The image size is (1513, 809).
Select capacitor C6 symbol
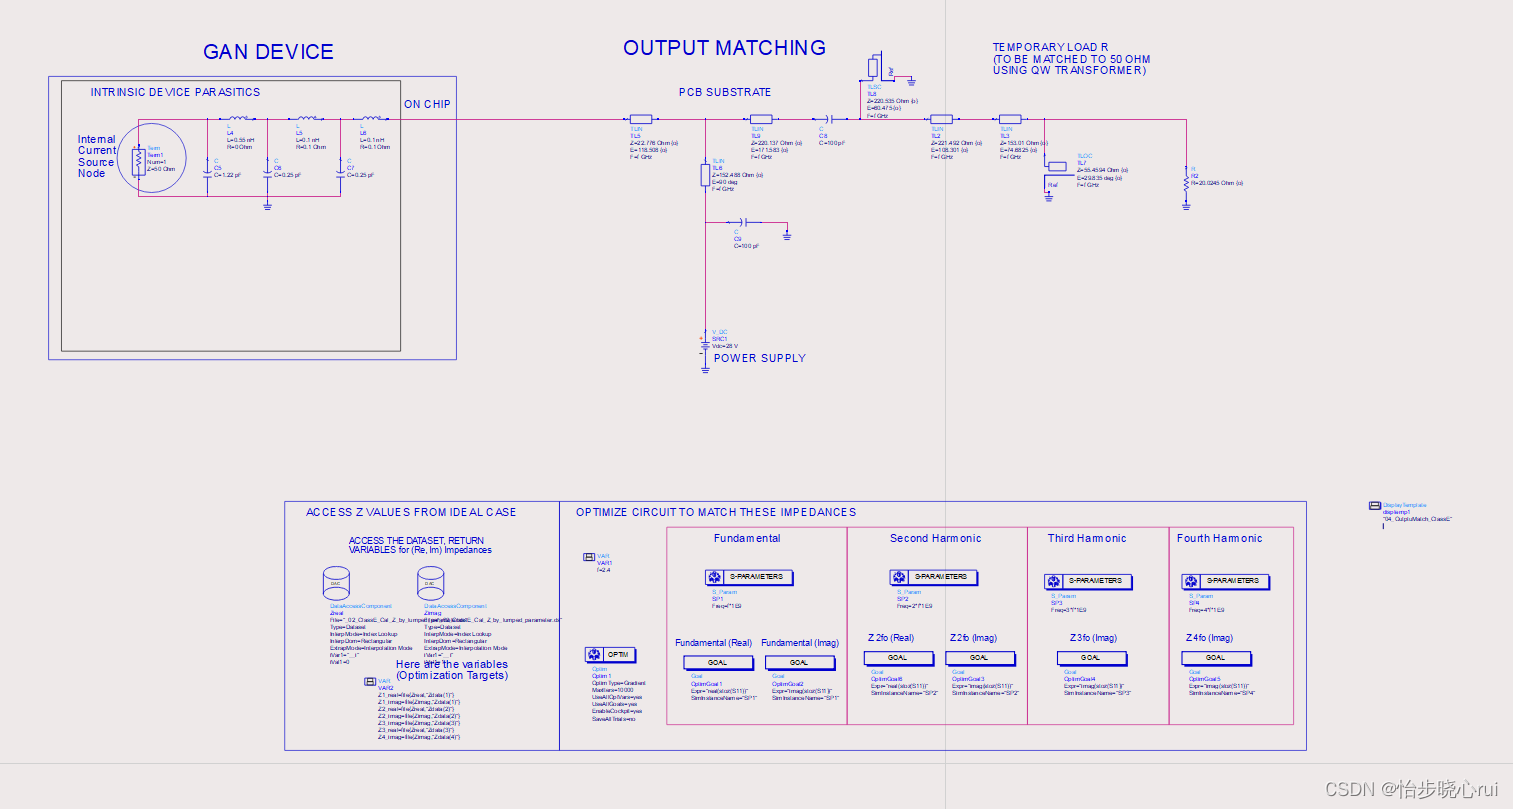click(x=267, y=173)
